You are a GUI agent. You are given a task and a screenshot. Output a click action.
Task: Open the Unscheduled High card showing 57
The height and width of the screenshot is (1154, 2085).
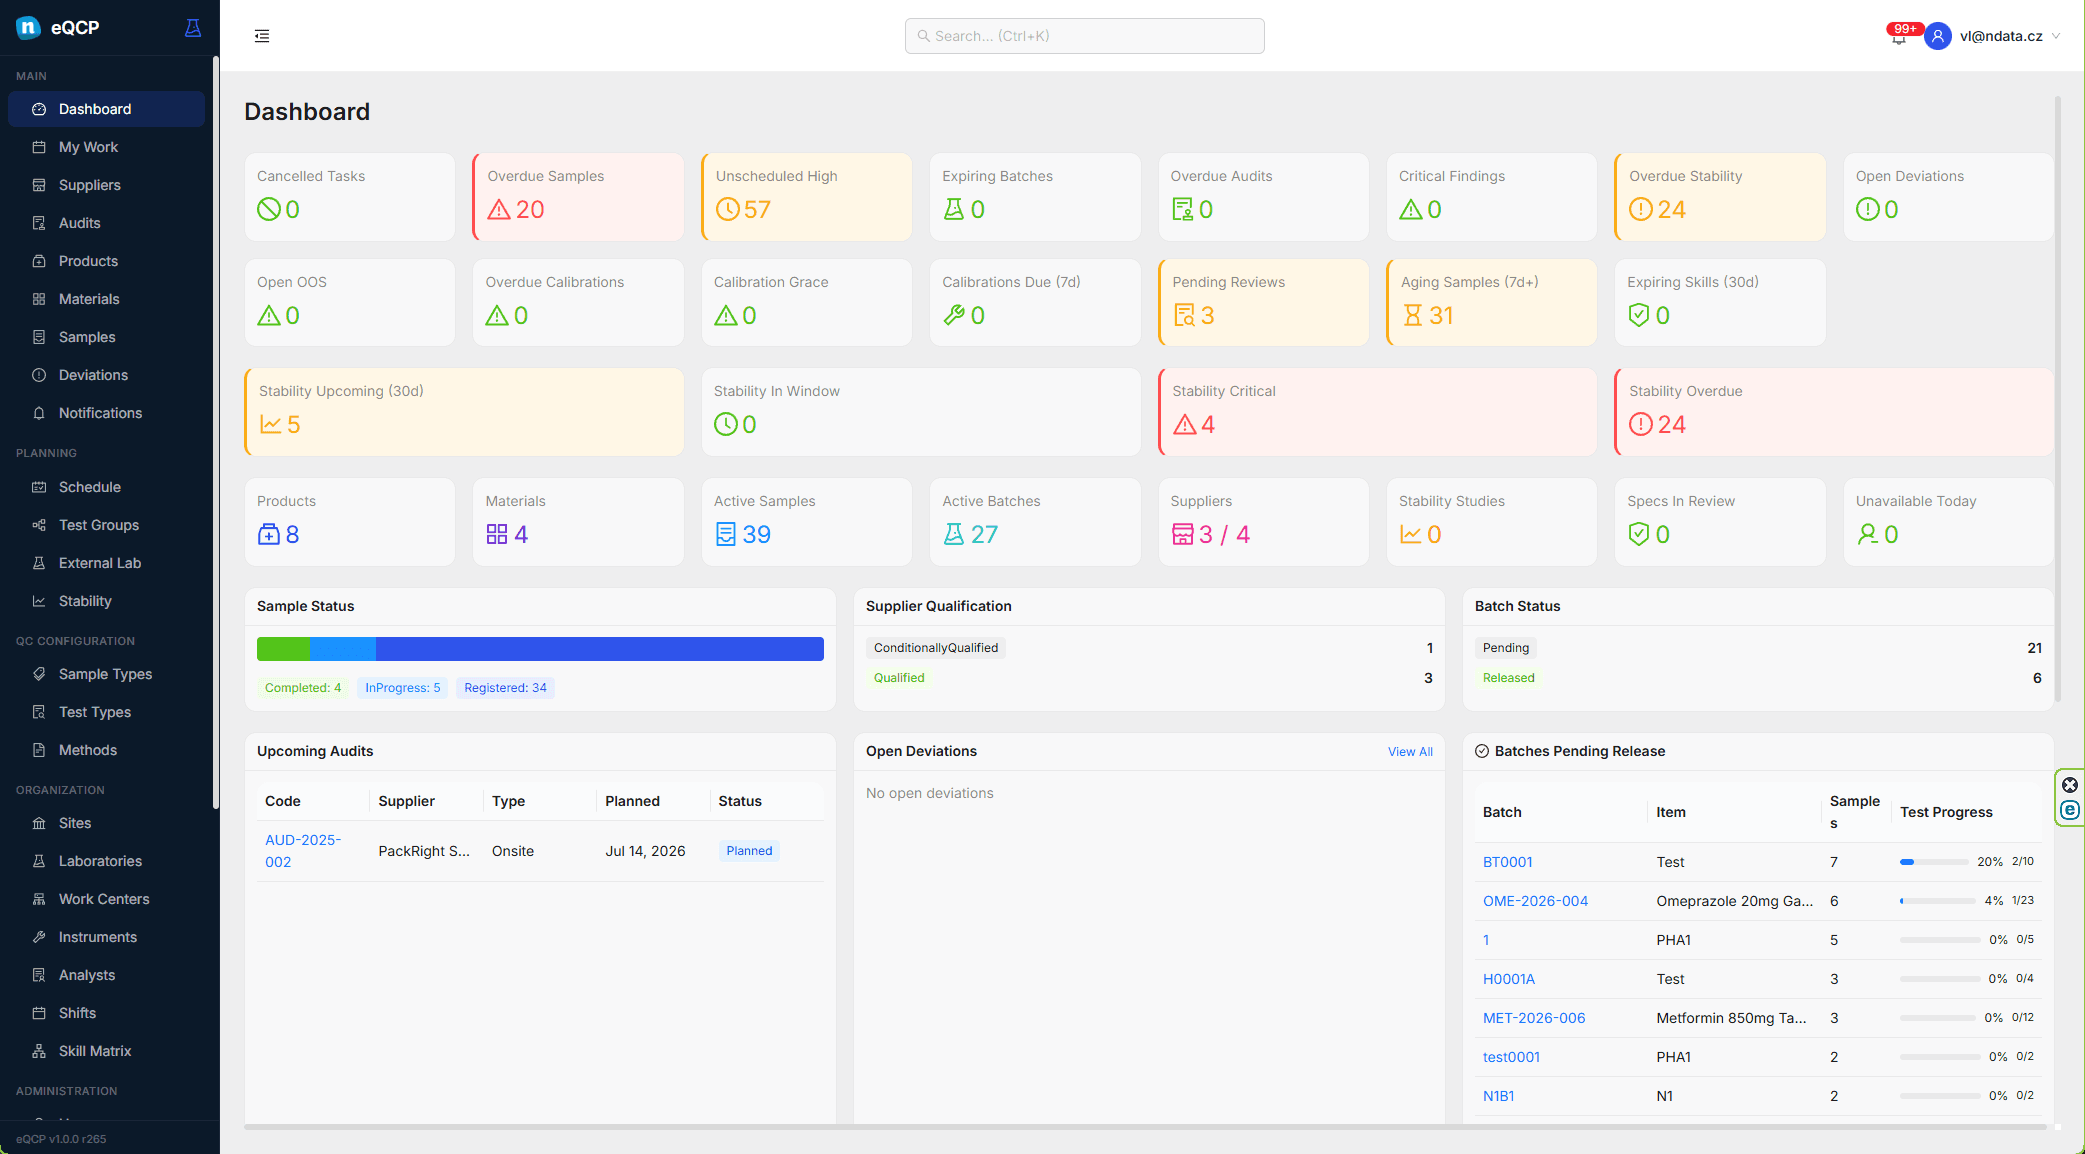coord(807,197)
